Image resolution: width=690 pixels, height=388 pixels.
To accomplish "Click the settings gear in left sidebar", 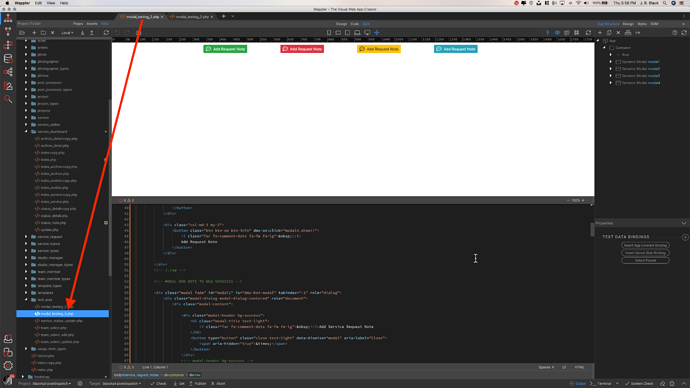I will point(8,366).
